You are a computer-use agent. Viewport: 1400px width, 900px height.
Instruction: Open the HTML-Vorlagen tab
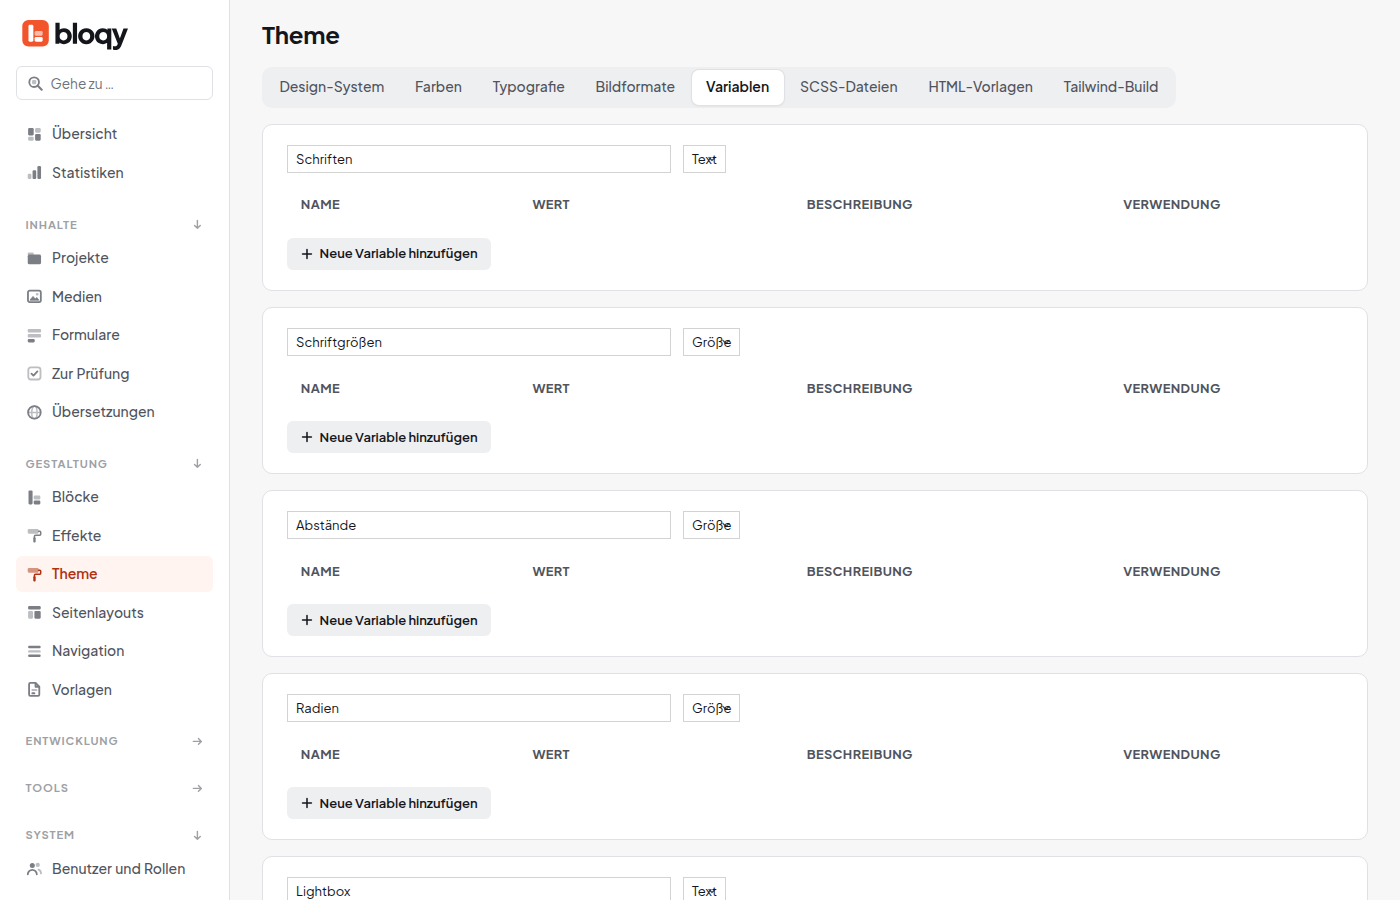coord(980,87)
